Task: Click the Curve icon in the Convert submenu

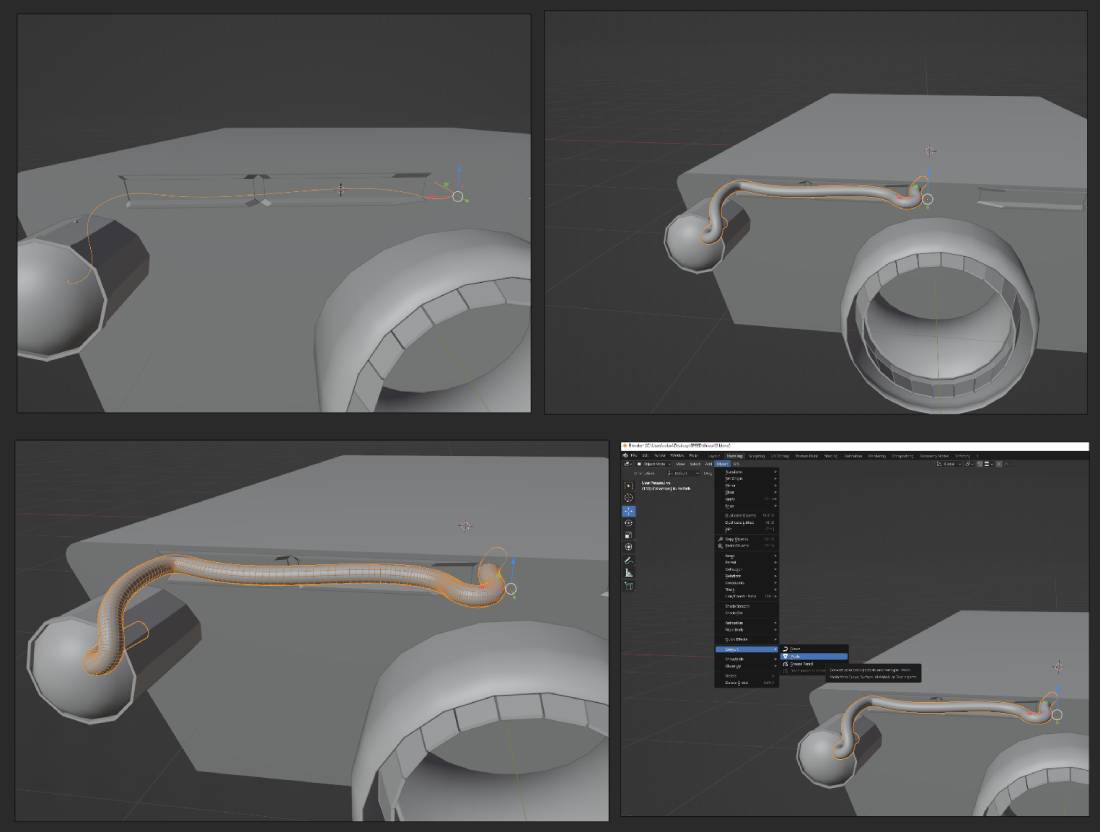Action: pos(785,649)
